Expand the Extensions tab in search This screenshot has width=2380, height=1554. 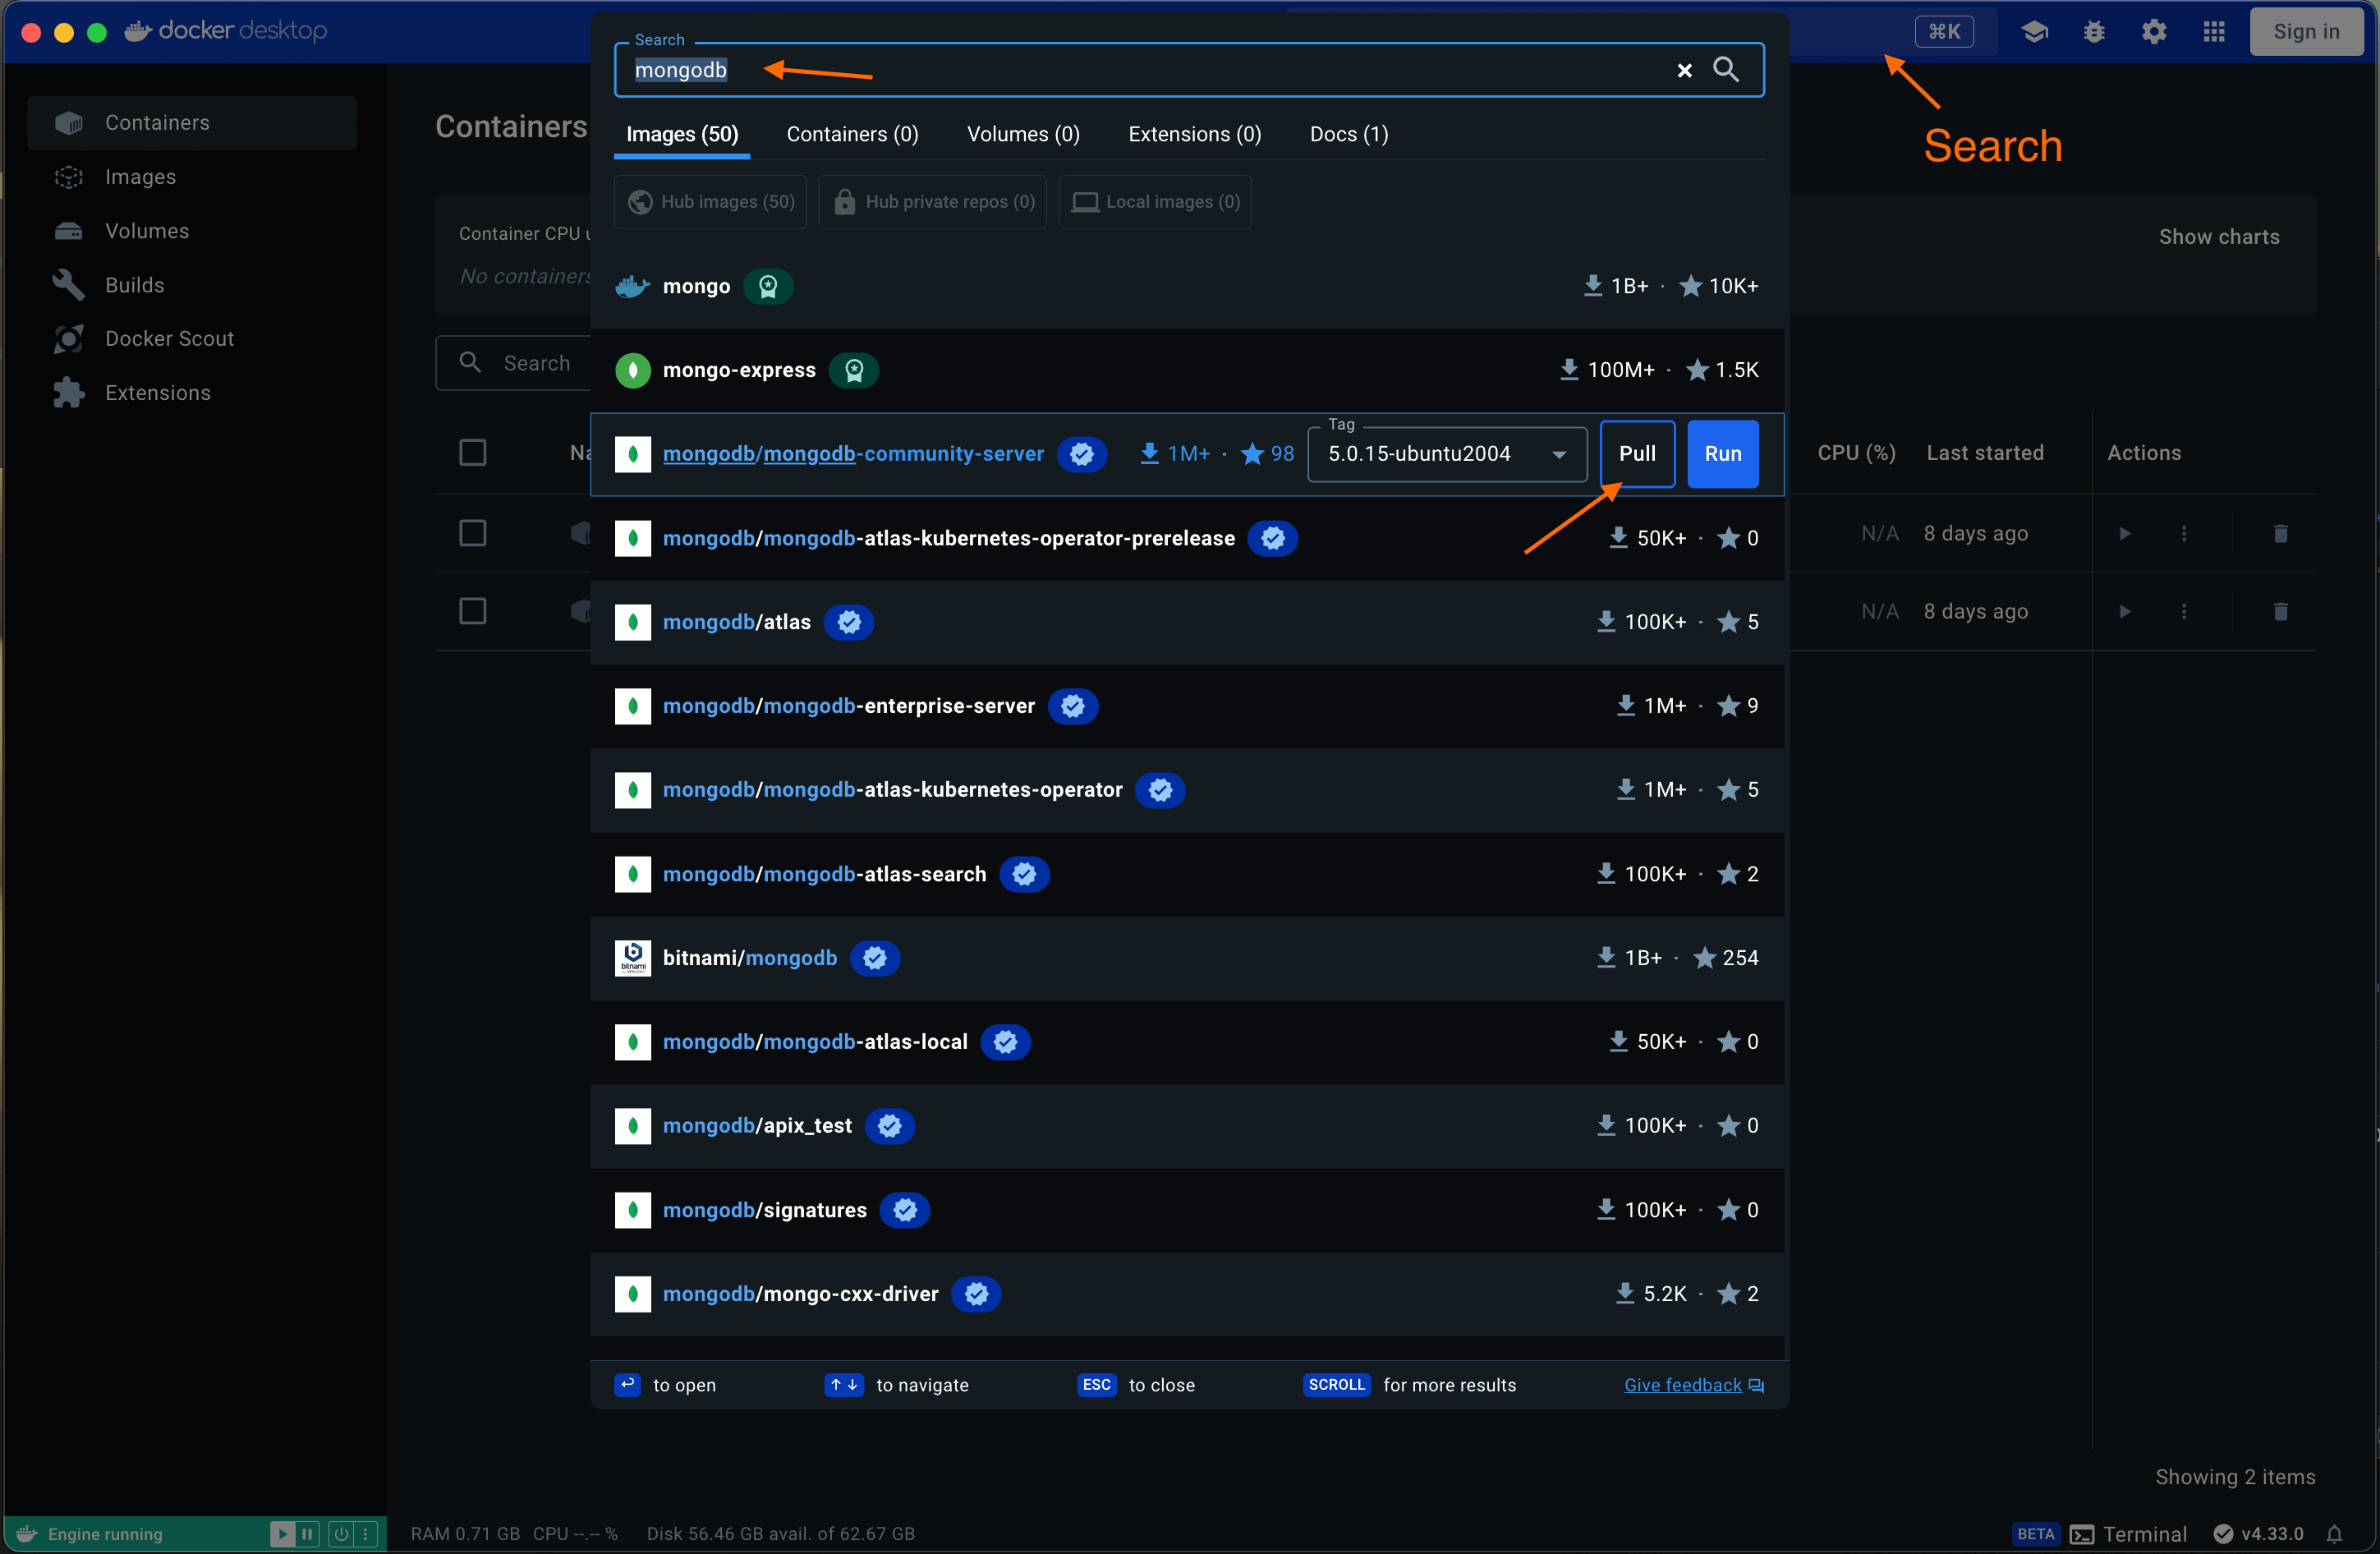pos(1193,134)
